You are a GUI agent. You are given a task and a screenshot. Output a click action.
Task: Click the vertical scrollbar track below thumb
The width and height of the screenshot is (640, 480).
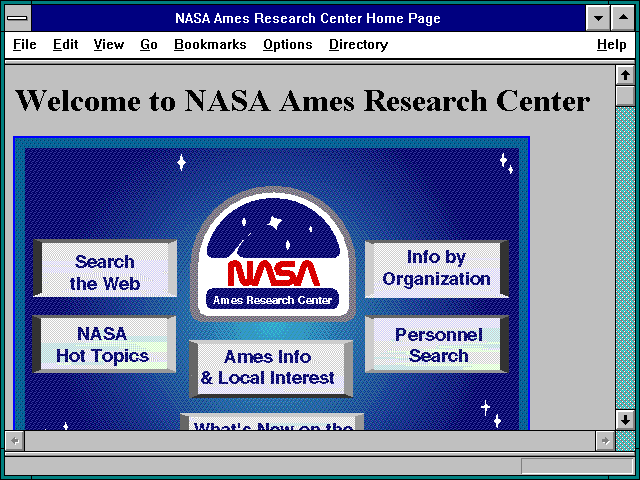pos(625,258)
